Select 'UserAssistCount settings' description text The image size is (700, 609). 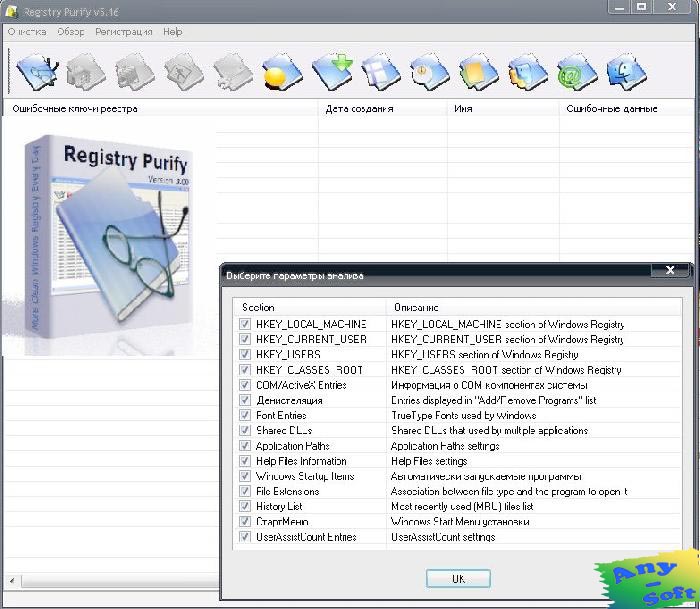[x=443, y=537]
